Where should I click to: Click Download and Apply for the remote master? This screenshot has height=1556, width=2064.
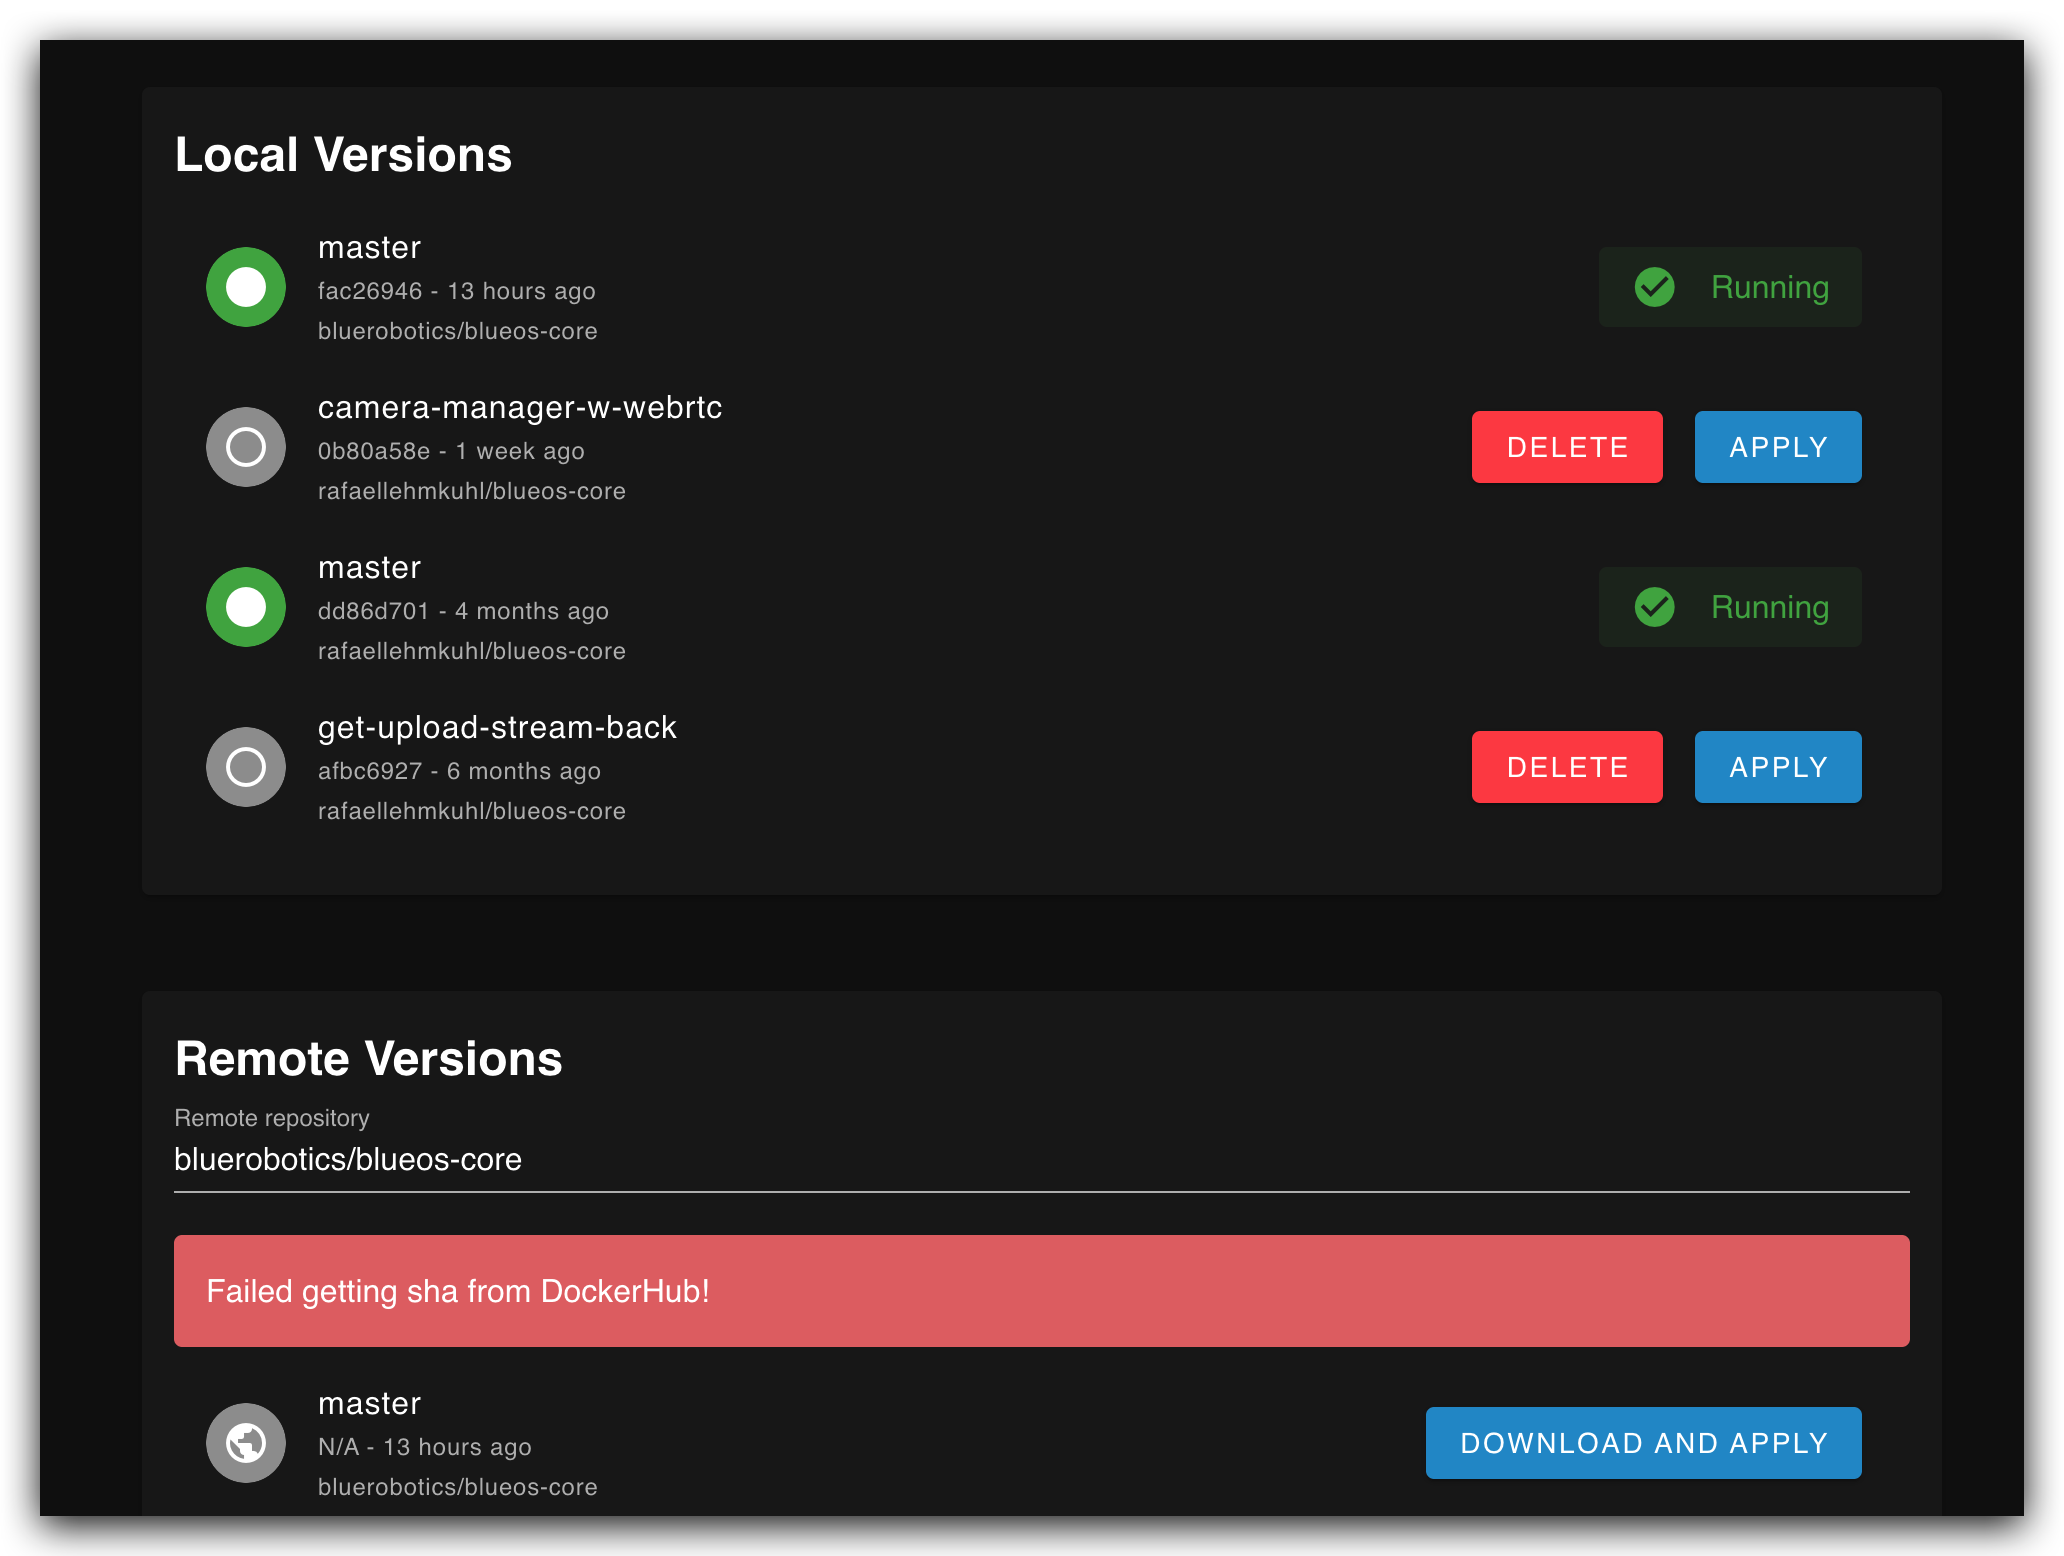coord(1643,1443)
